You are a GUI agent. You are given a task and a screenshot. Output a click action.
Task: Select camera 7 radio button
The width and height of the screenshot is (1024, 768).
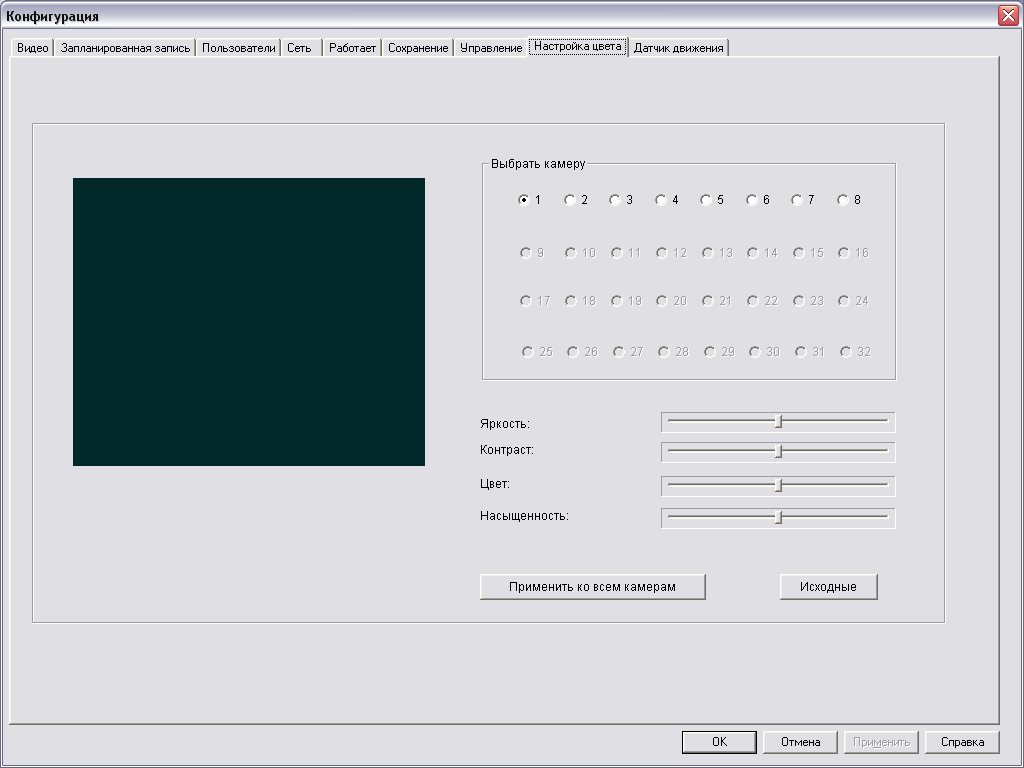coord(797,200)
